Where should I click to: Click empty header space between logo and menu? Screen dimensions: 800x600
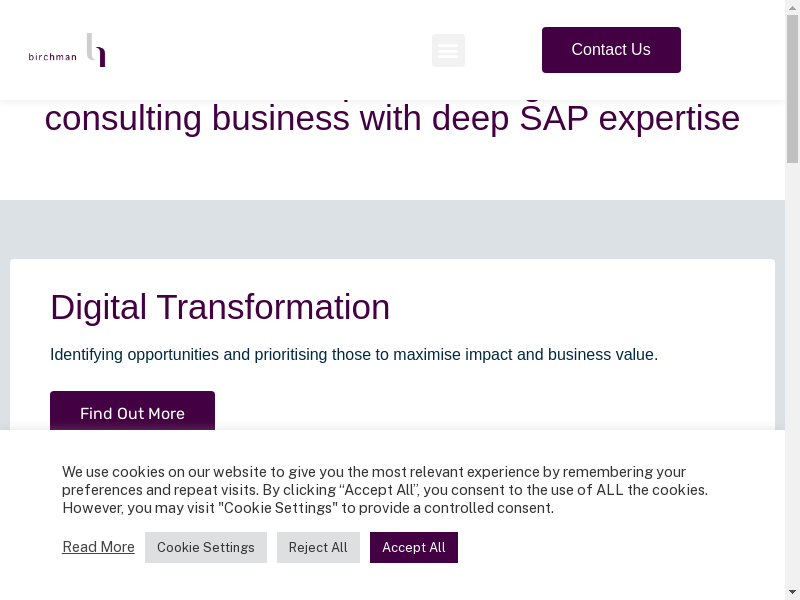click(x=270, y=50)
